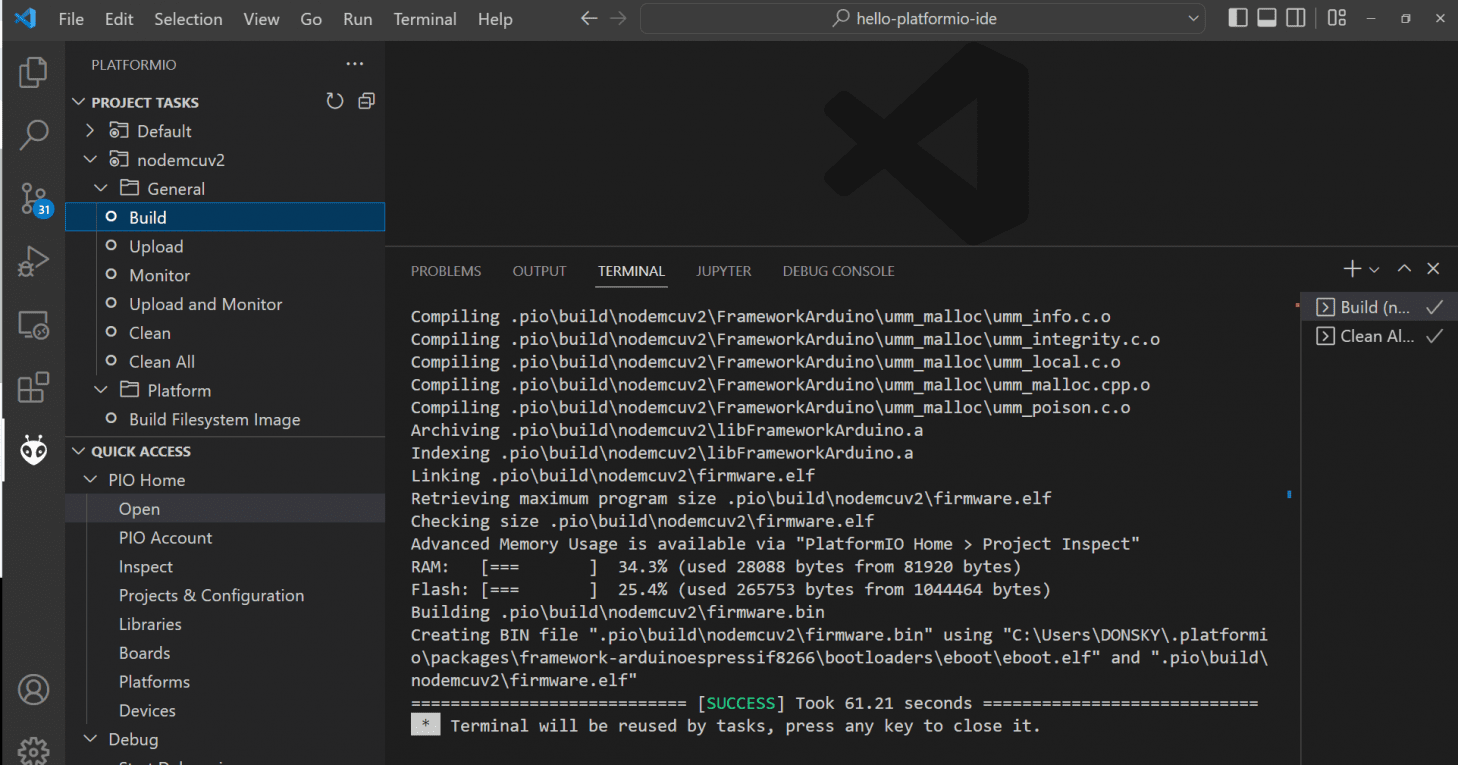The image size is (1458, 765).
Task: Click the terminal scrollbar marker
Action: (x=1289, y=494)
